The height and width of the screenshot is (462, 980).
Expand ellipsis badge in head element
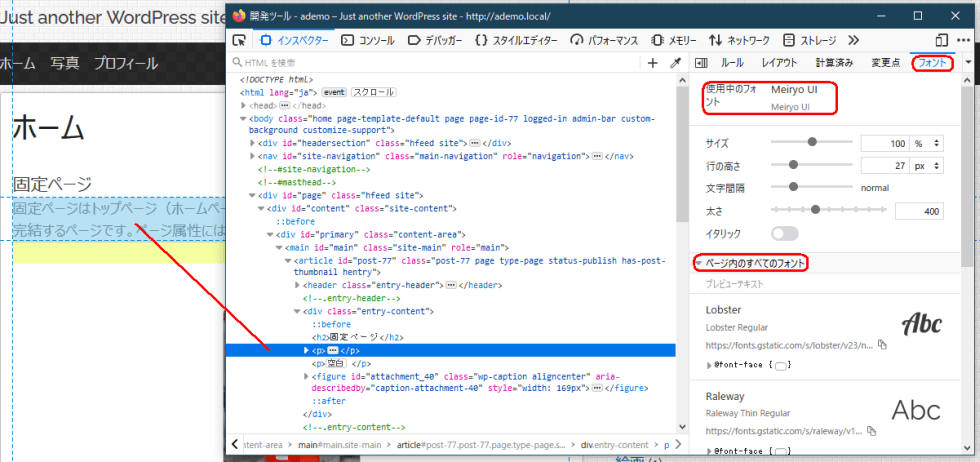coord(284,106)
